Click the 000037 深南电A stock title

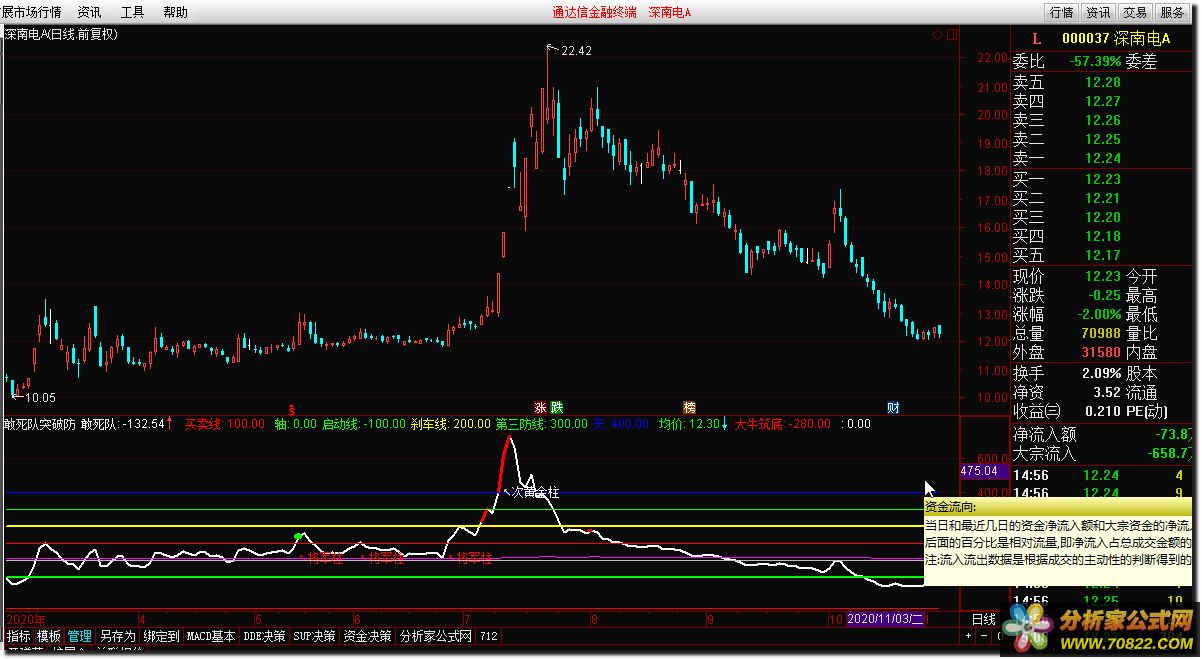(1117, 39)
